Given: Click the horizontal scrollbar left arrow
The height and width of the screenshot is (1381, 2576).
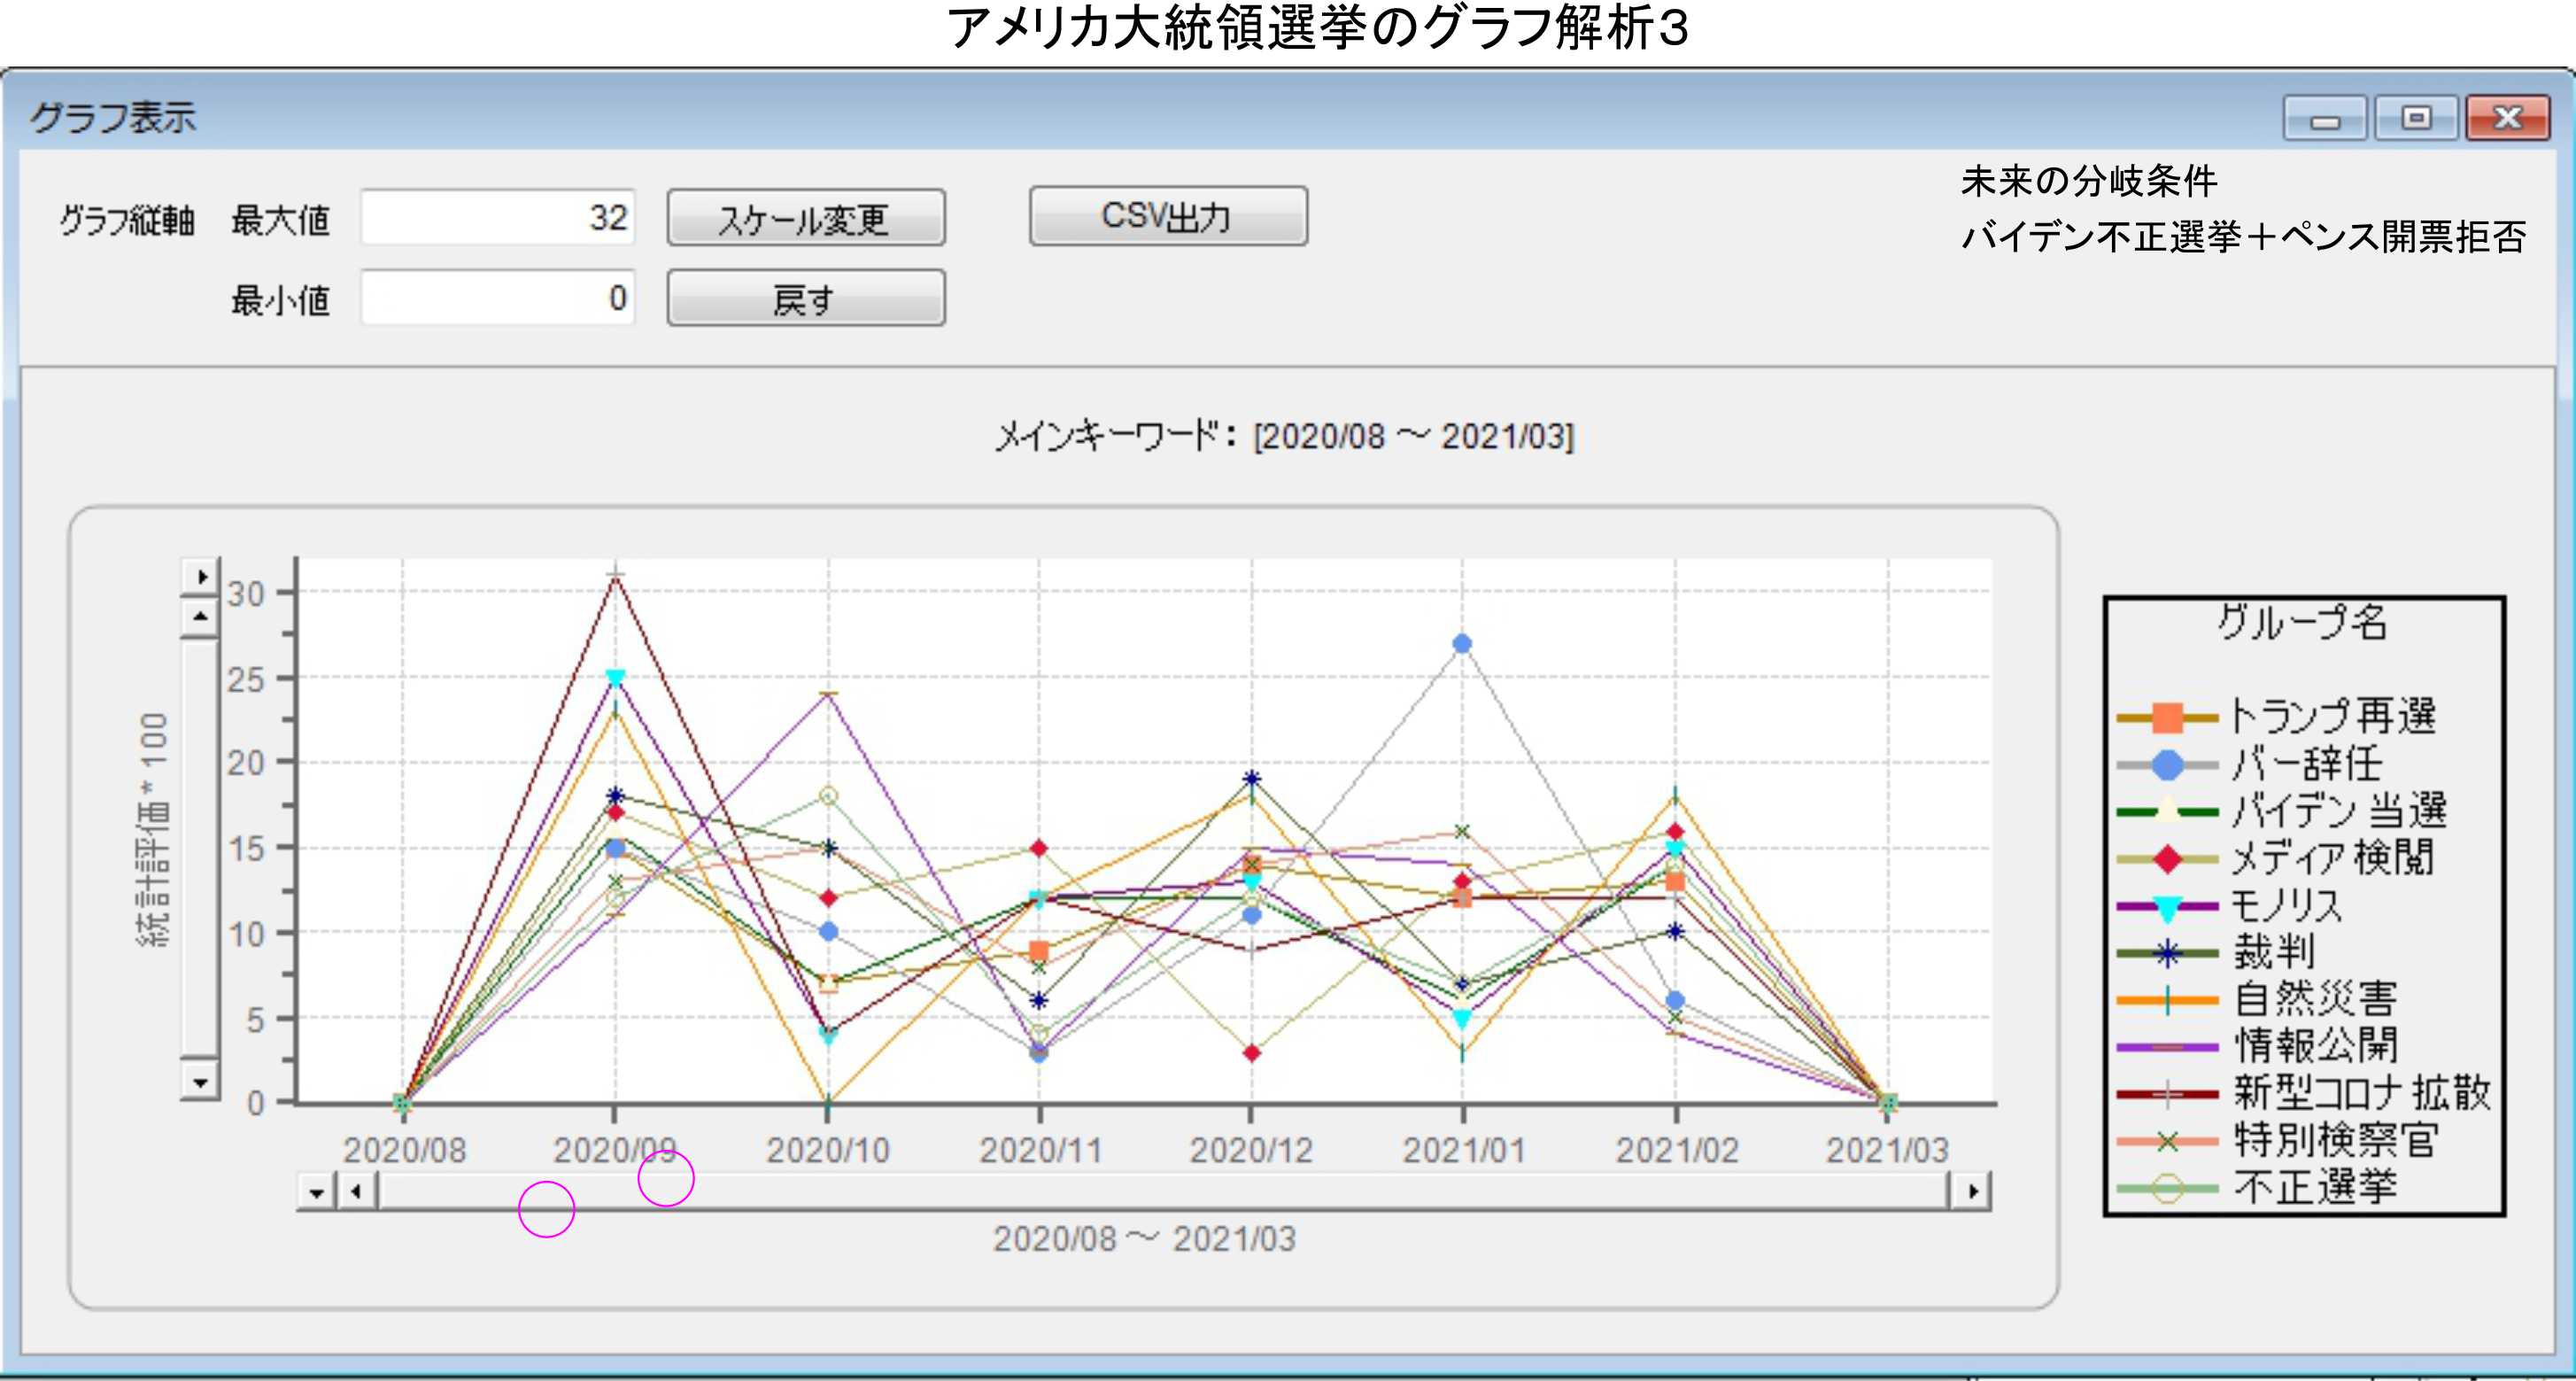Looking at the screenshot, I should (356, 1192).
